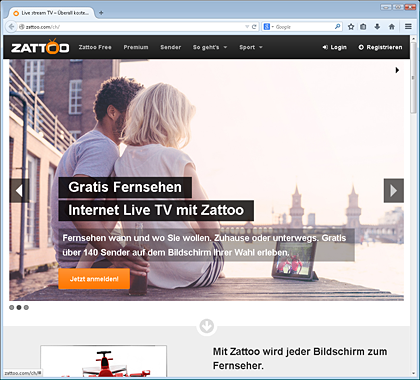
Task: Open the Premium menu item
Action: click(136, 47)
